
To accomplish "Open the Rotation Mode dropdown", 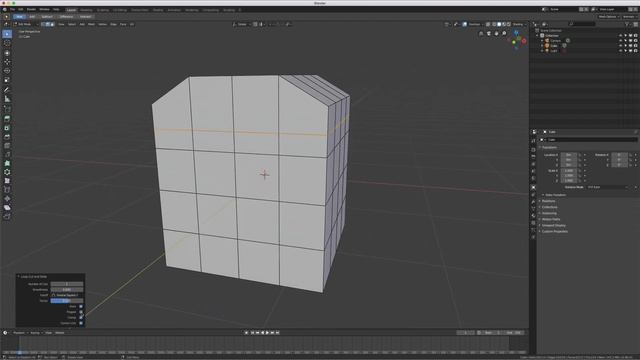I will [x=609, y=187].
